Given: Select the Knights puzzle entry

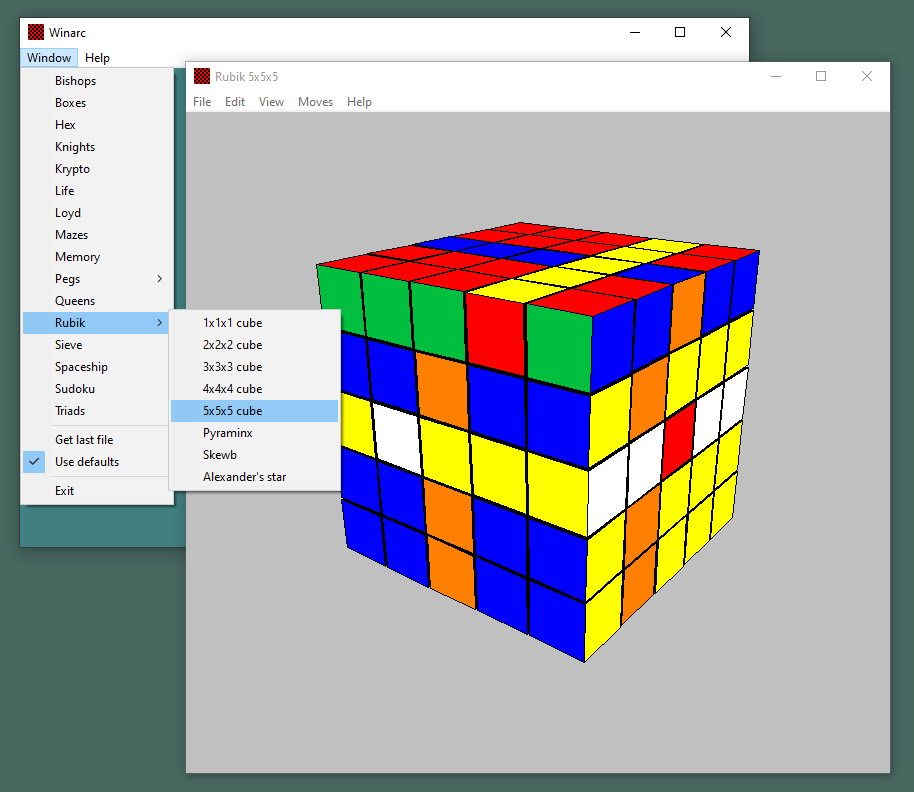Looking at the screenshot, I should tap(97, 147).
